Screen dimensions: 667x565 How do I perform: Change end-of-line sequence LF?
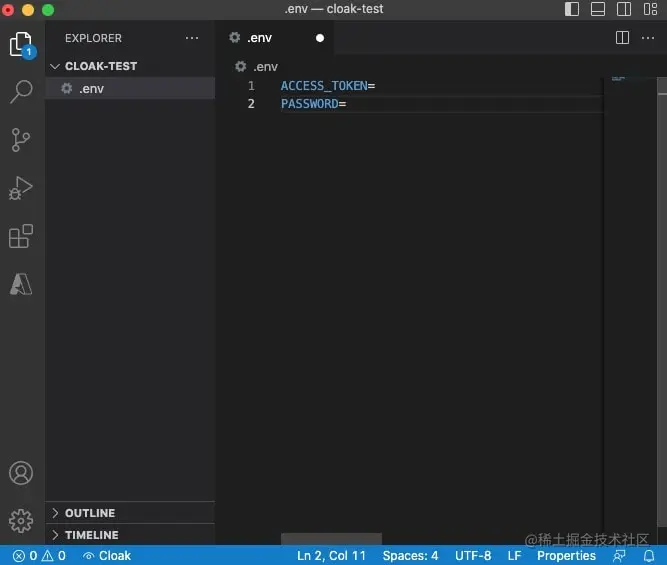514,555
